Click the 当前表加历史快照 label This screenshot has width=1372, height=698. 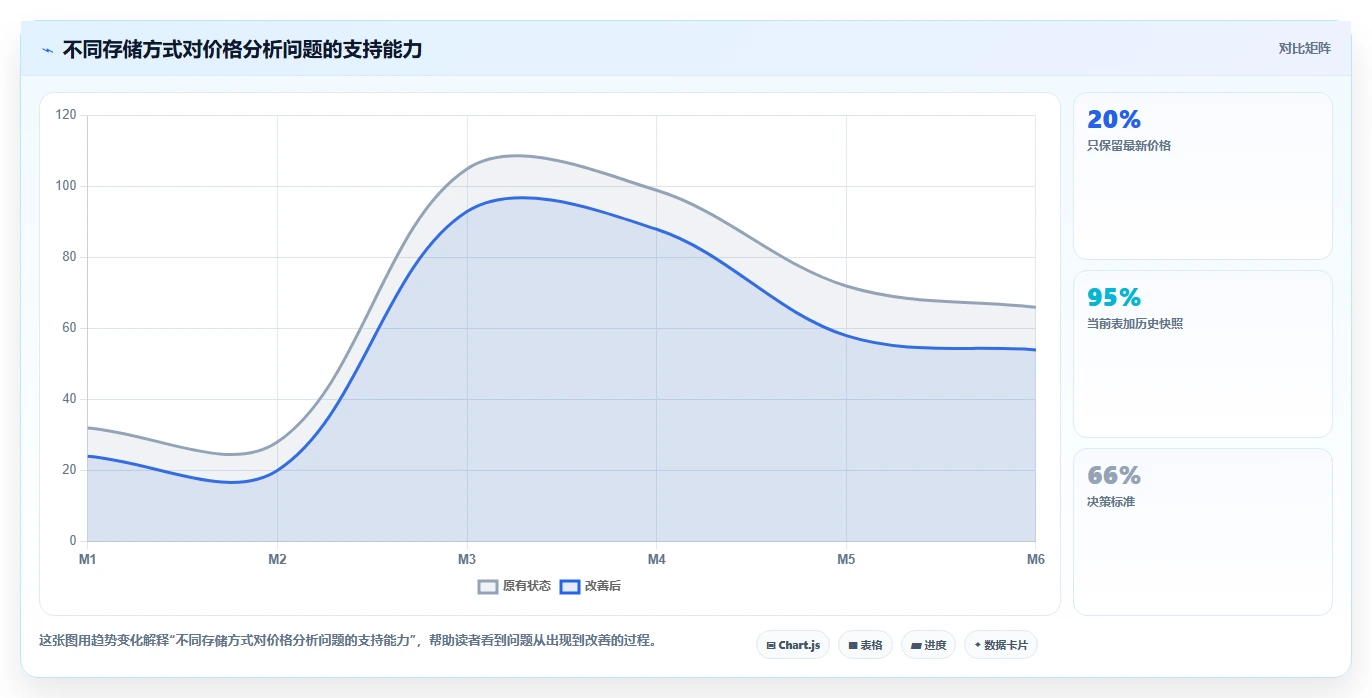(1135, 324)
